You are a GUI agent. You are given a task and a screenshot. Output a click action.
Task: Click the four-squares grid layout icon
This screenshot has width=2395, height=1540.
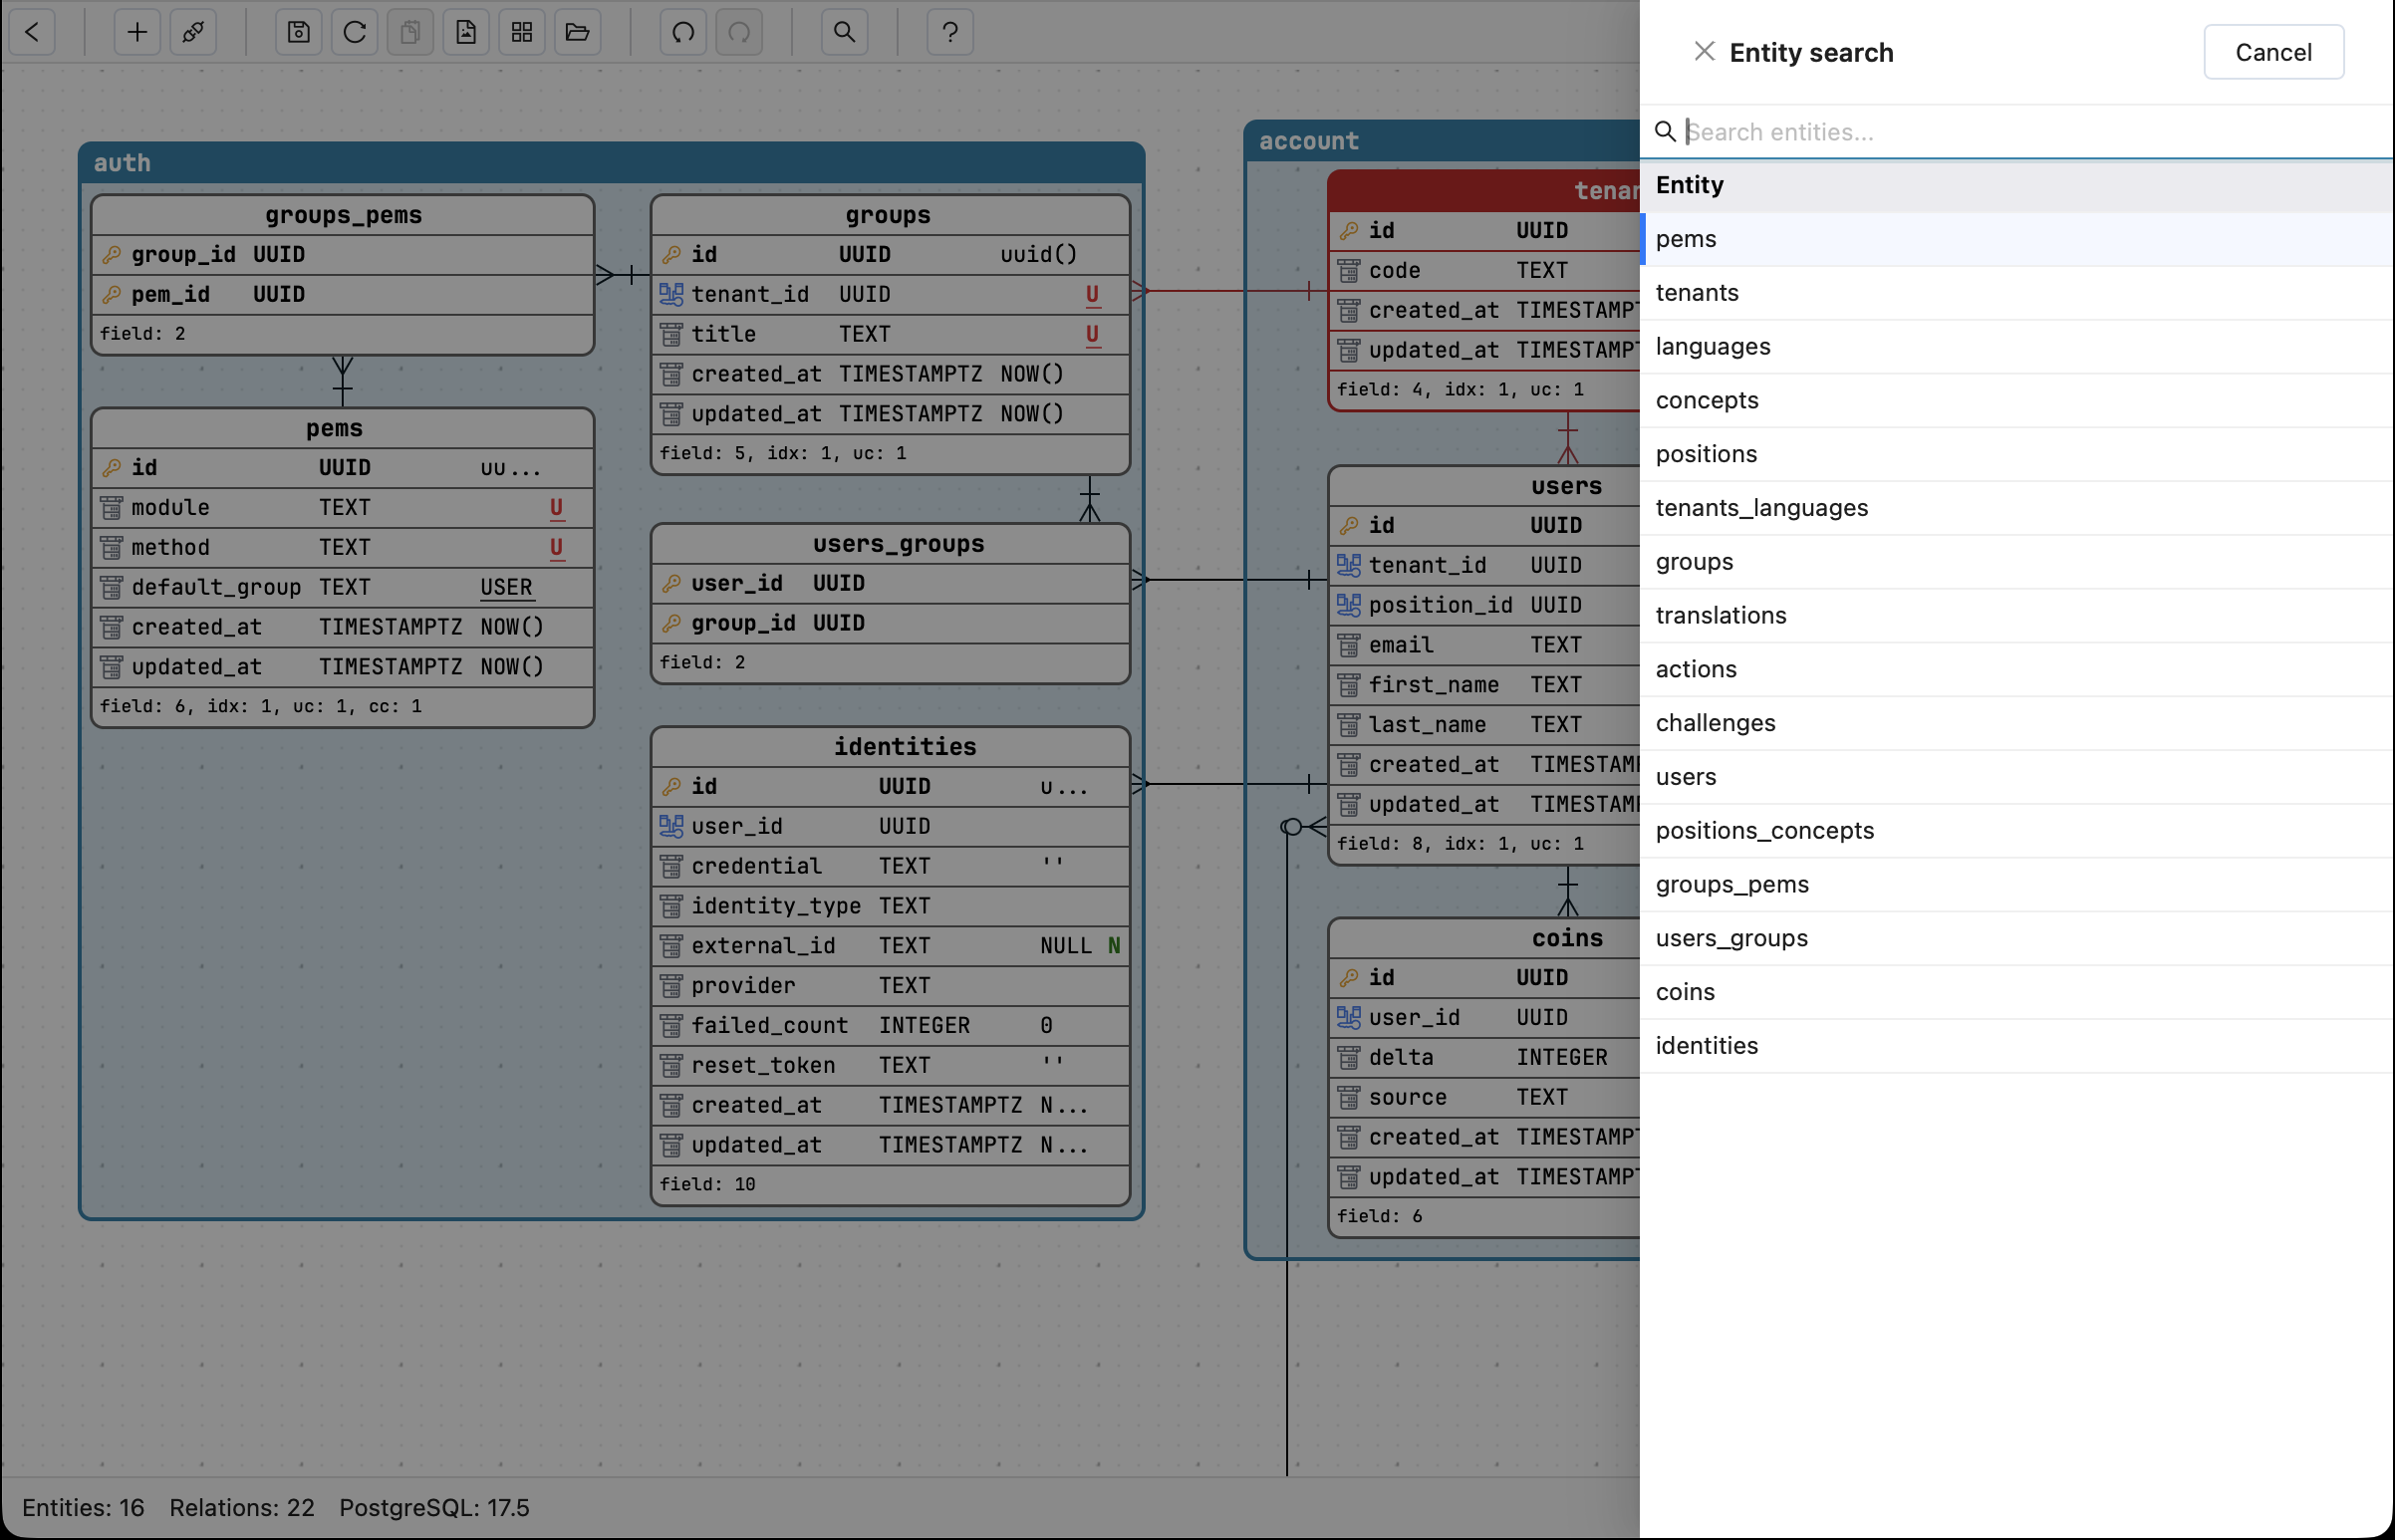pyautogui.click(x=522, y=32)
